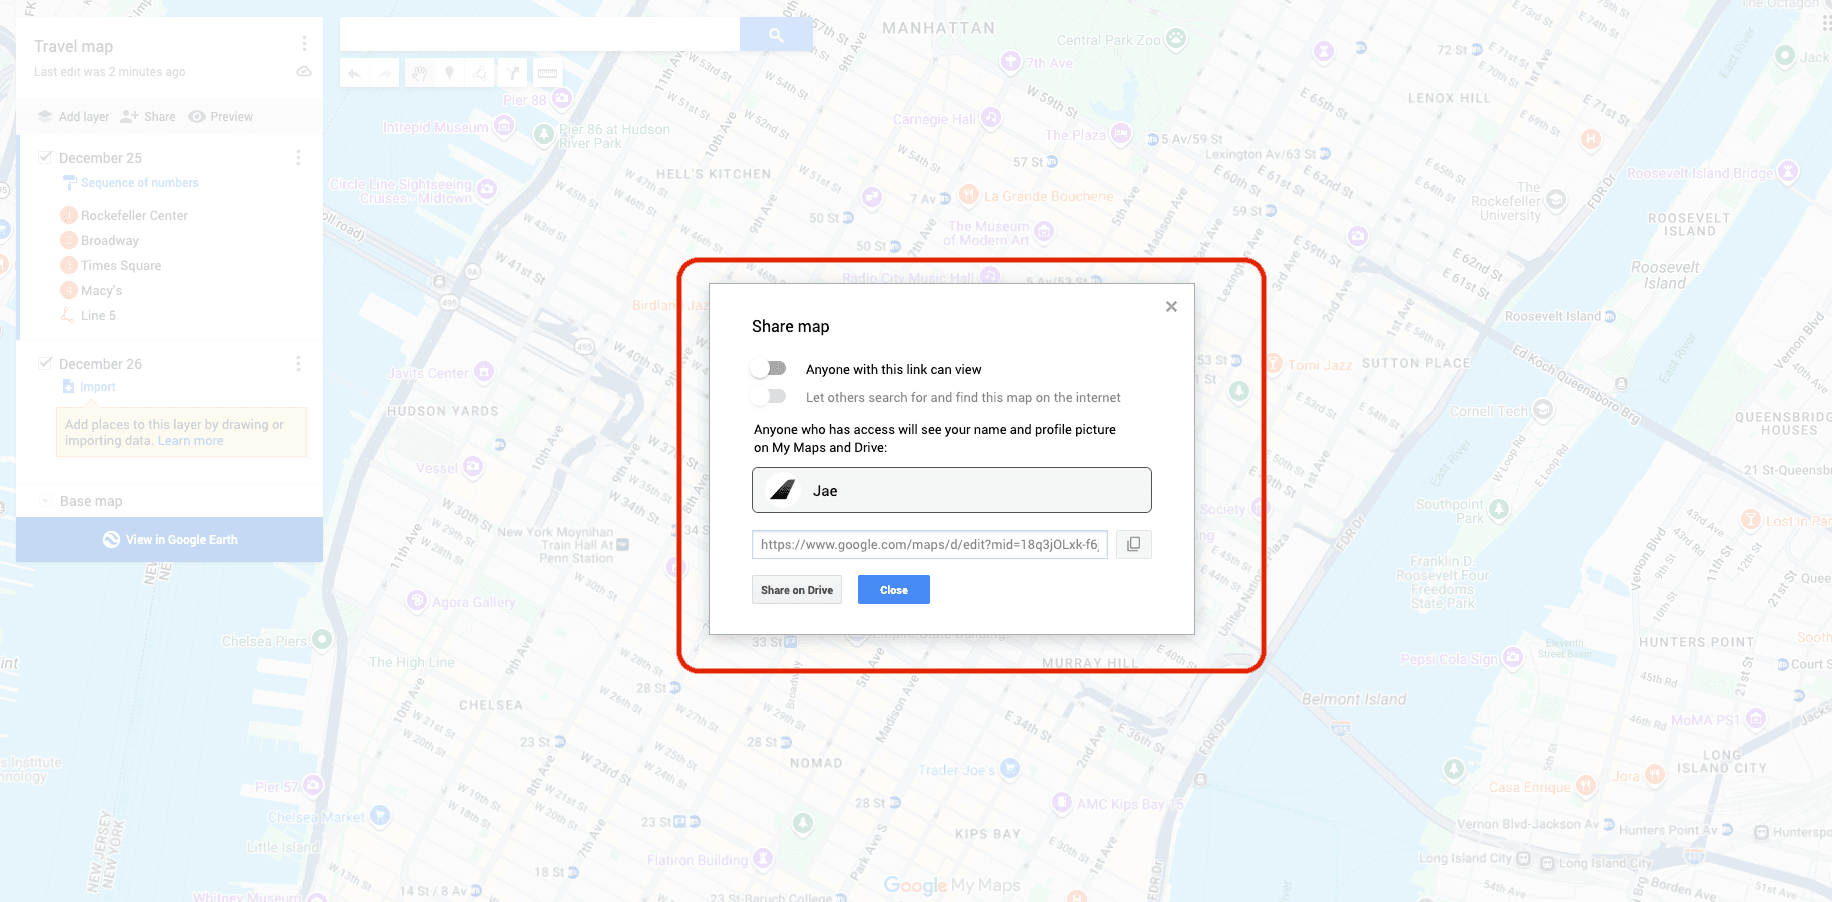
Task: Open the Travel map three-dot menu
Action: click(304, 44)
